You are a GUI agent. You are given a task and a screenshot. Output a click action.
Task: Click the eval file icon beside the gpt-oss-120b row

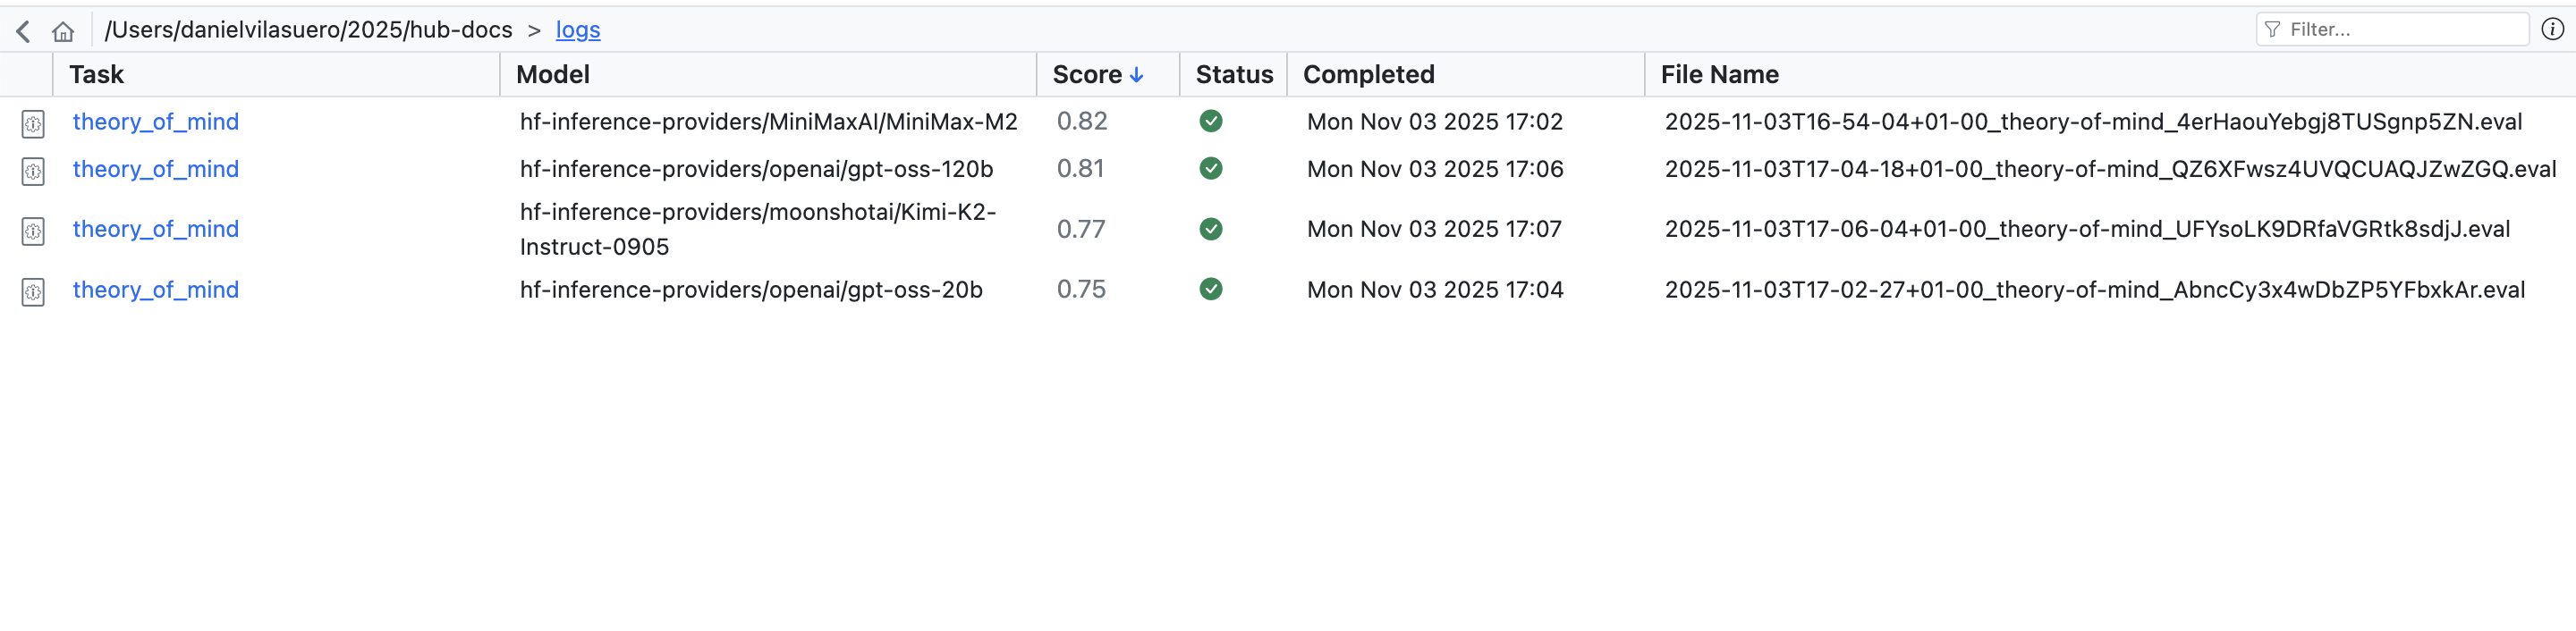pyautogui.click(x=33, y=170)
